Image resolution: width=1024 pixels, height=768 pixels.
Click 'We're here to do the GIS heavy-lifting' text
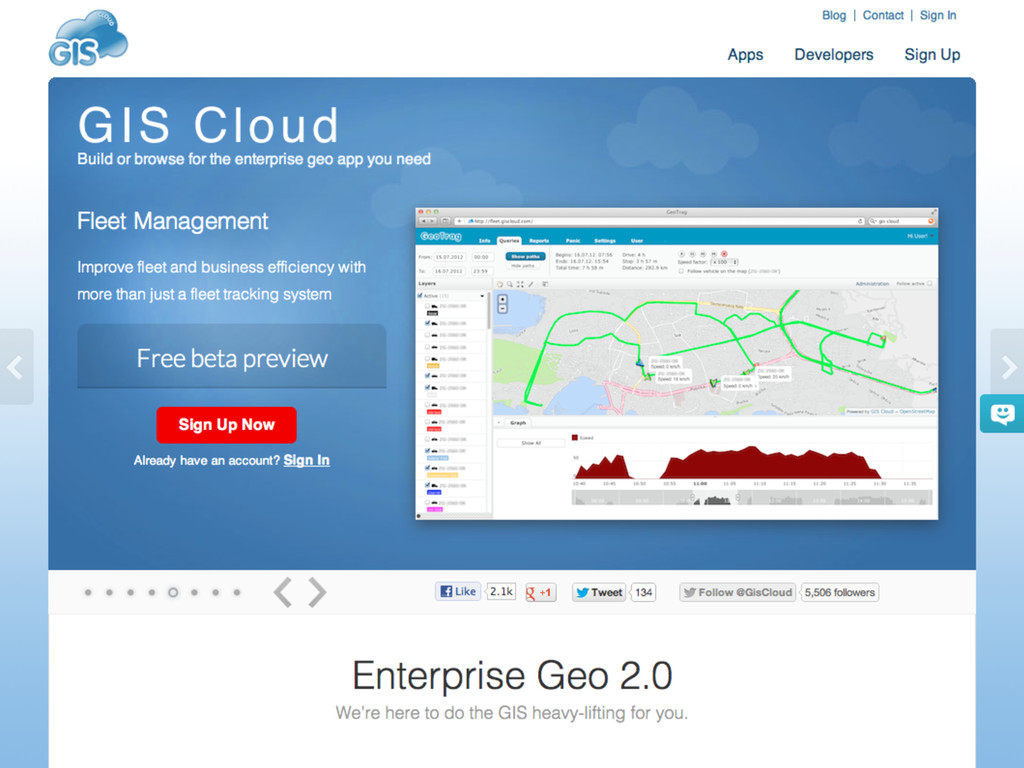coord(512,713)
